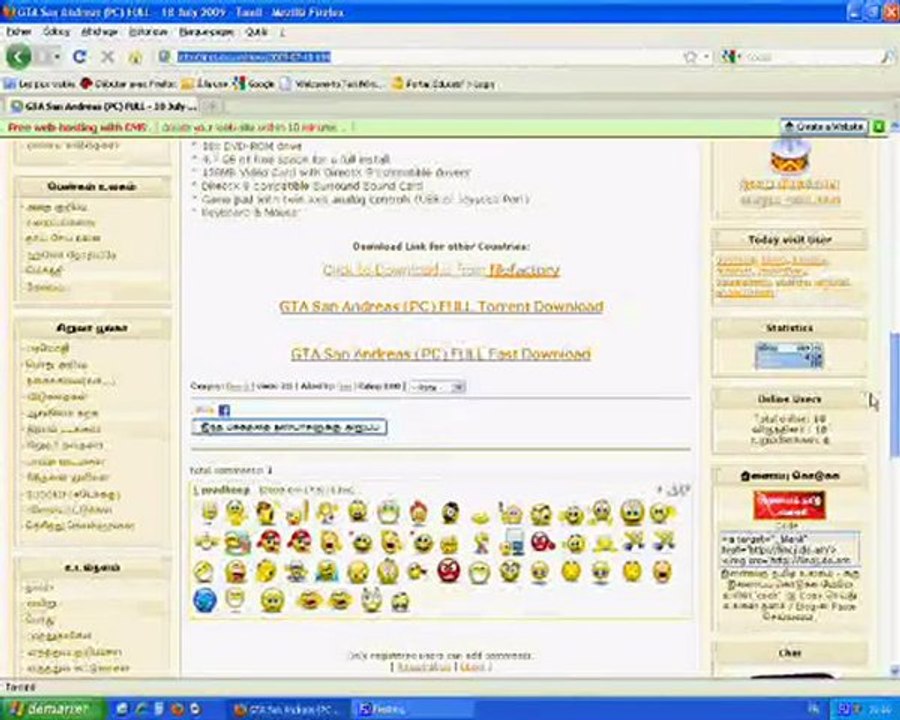The image size is (900, 720).
Task: Reload the page with the refresh icon
Action: point(79,57)
